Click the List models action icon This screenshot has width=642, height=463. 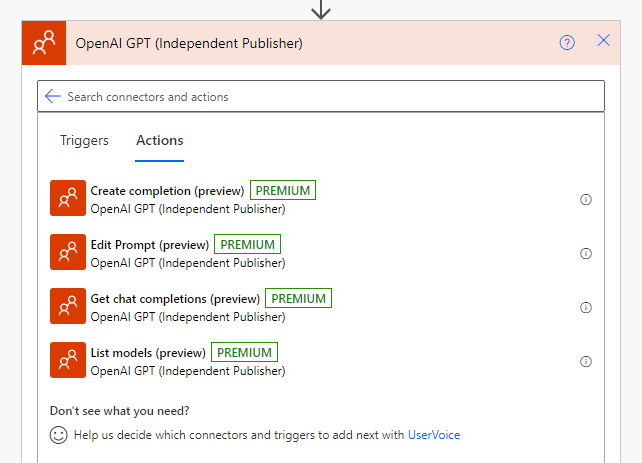coord(68,361)
